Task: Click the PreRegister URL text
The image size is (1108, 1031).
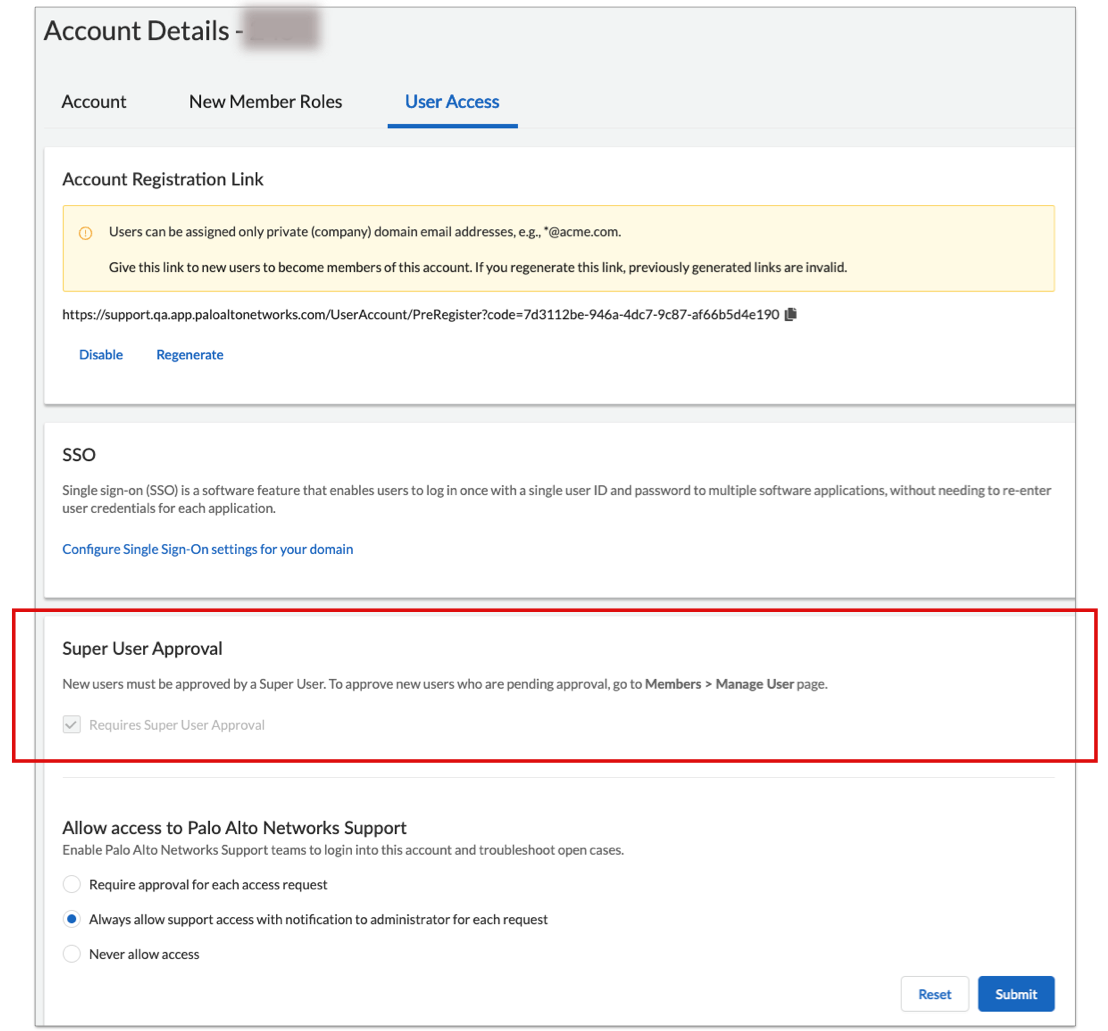Action: coord(420,315)
